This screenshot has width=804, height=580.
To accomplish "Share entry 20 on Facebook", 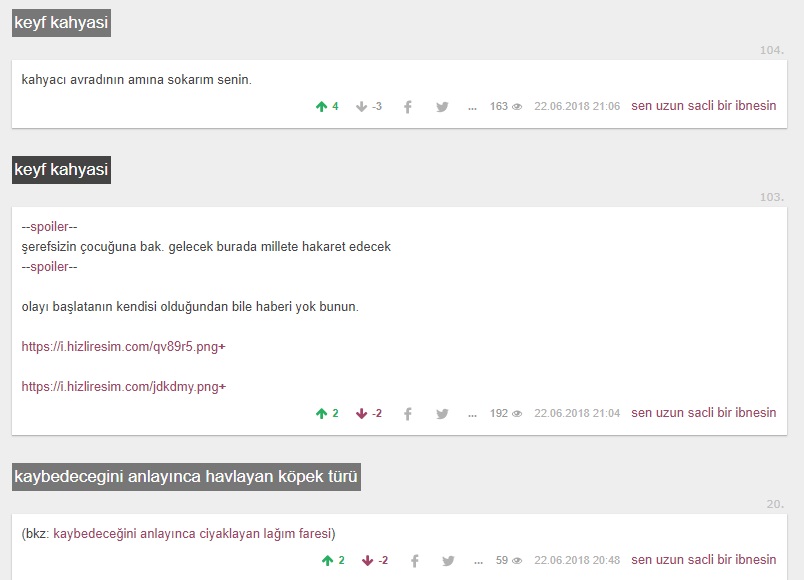I will 414,560.
